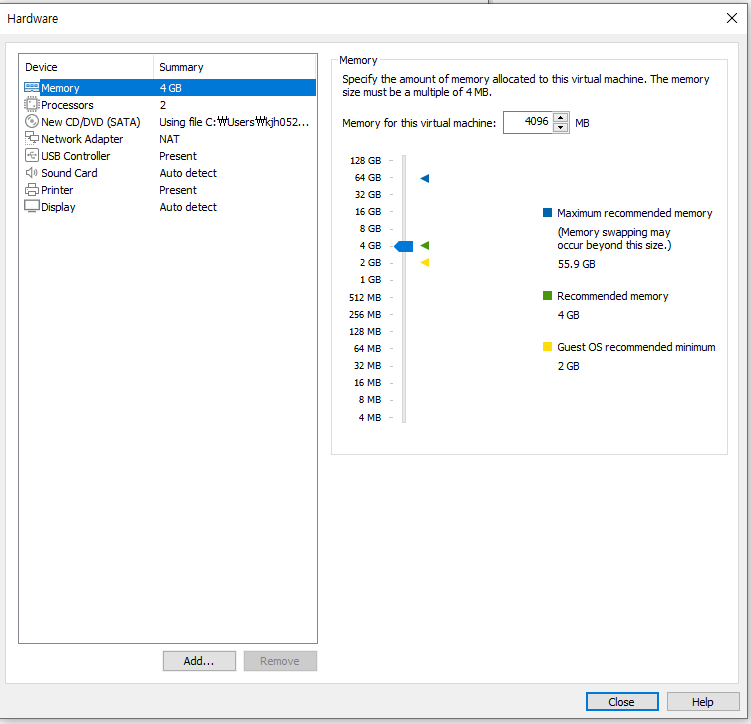The width and height of the screenshot is (751, 724).
Task: Click the 4 GB summary of Memory
Action: pos(171,88)
